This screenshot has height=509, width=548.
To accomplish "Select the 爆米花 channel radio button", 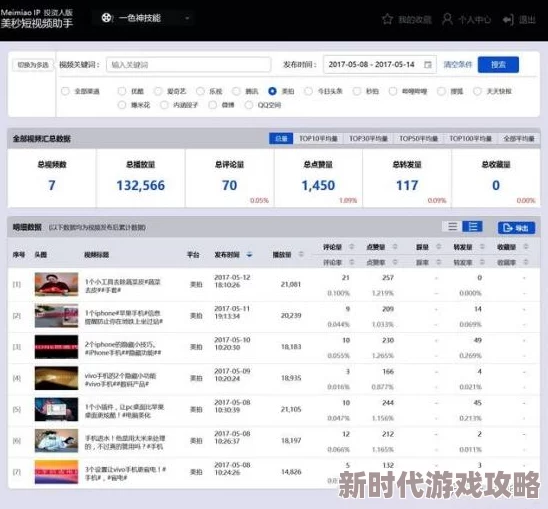I will pos(122,105).
